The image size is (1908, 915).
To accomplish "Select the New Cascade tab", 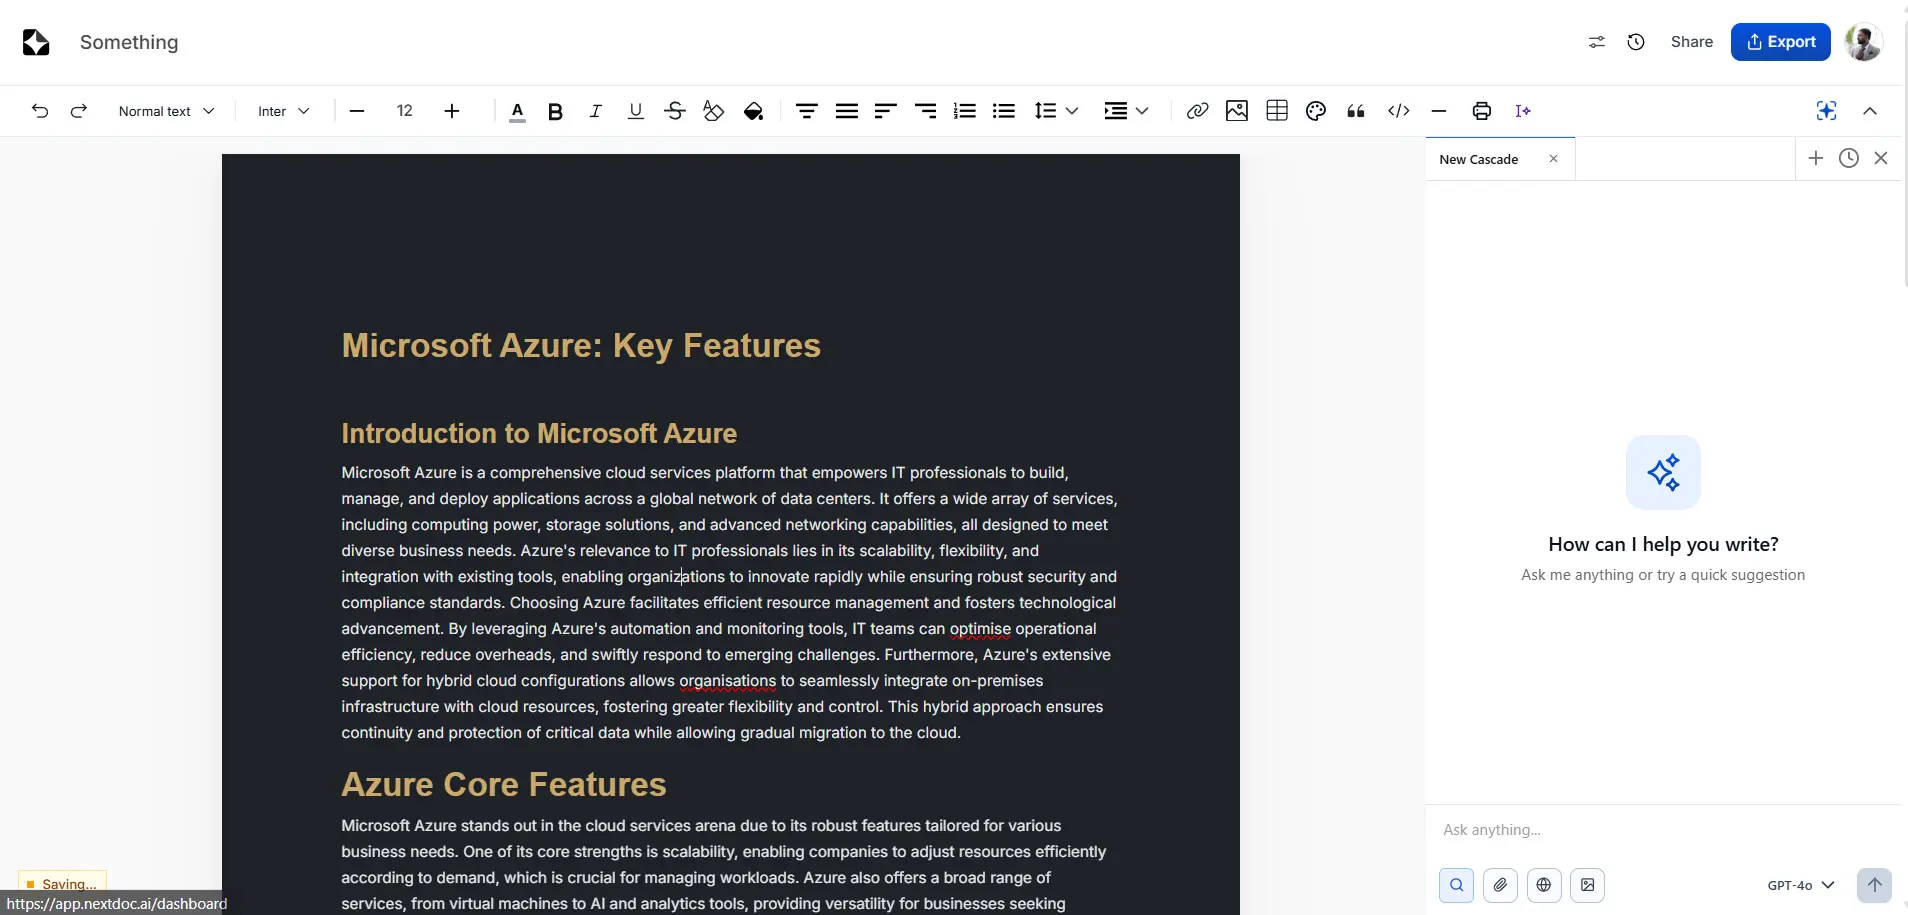I will 1479,159.
